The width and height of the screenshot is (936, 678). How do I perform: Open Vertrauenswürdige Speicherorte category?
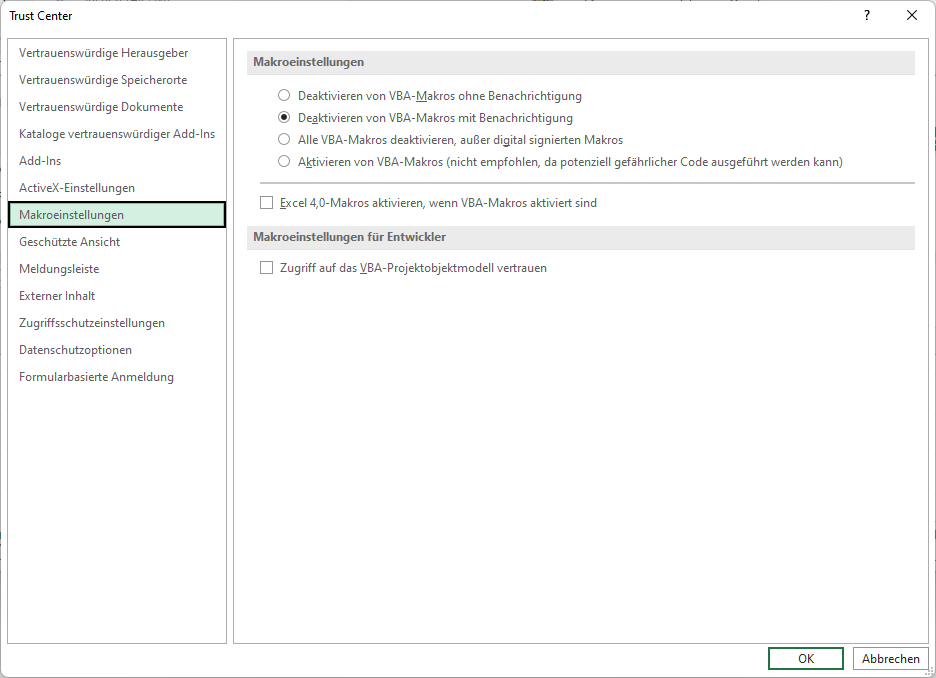tap(117, 80)
